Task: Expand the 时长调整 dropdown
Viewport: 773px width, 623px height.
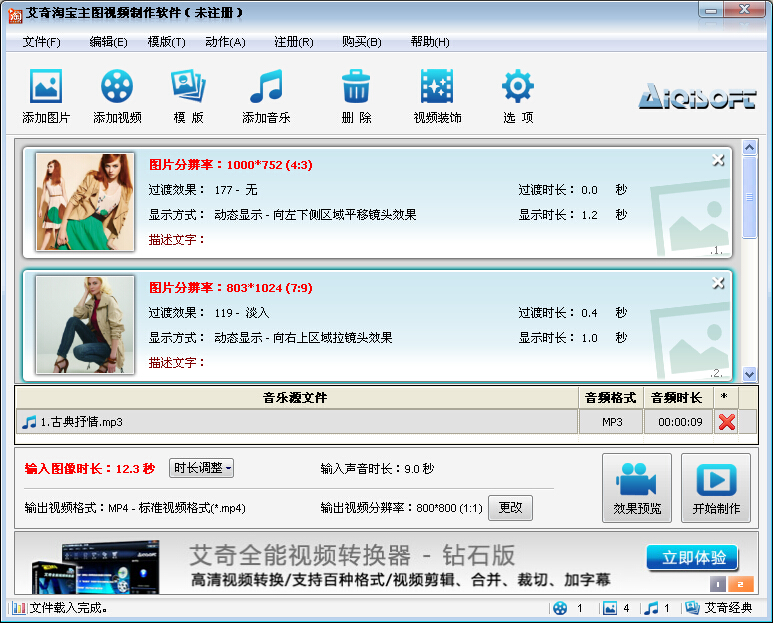Action: tap(202, 468)
